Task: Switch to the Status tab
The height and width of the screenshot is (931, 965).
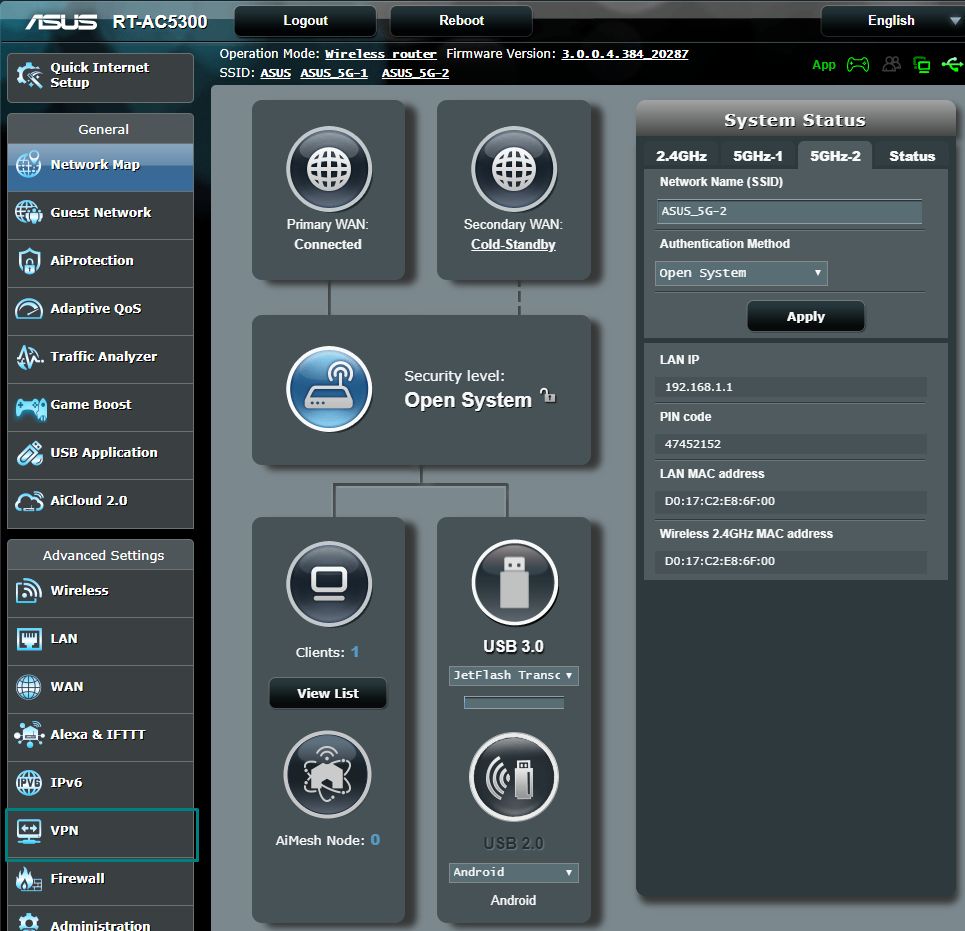Action: 911,156
